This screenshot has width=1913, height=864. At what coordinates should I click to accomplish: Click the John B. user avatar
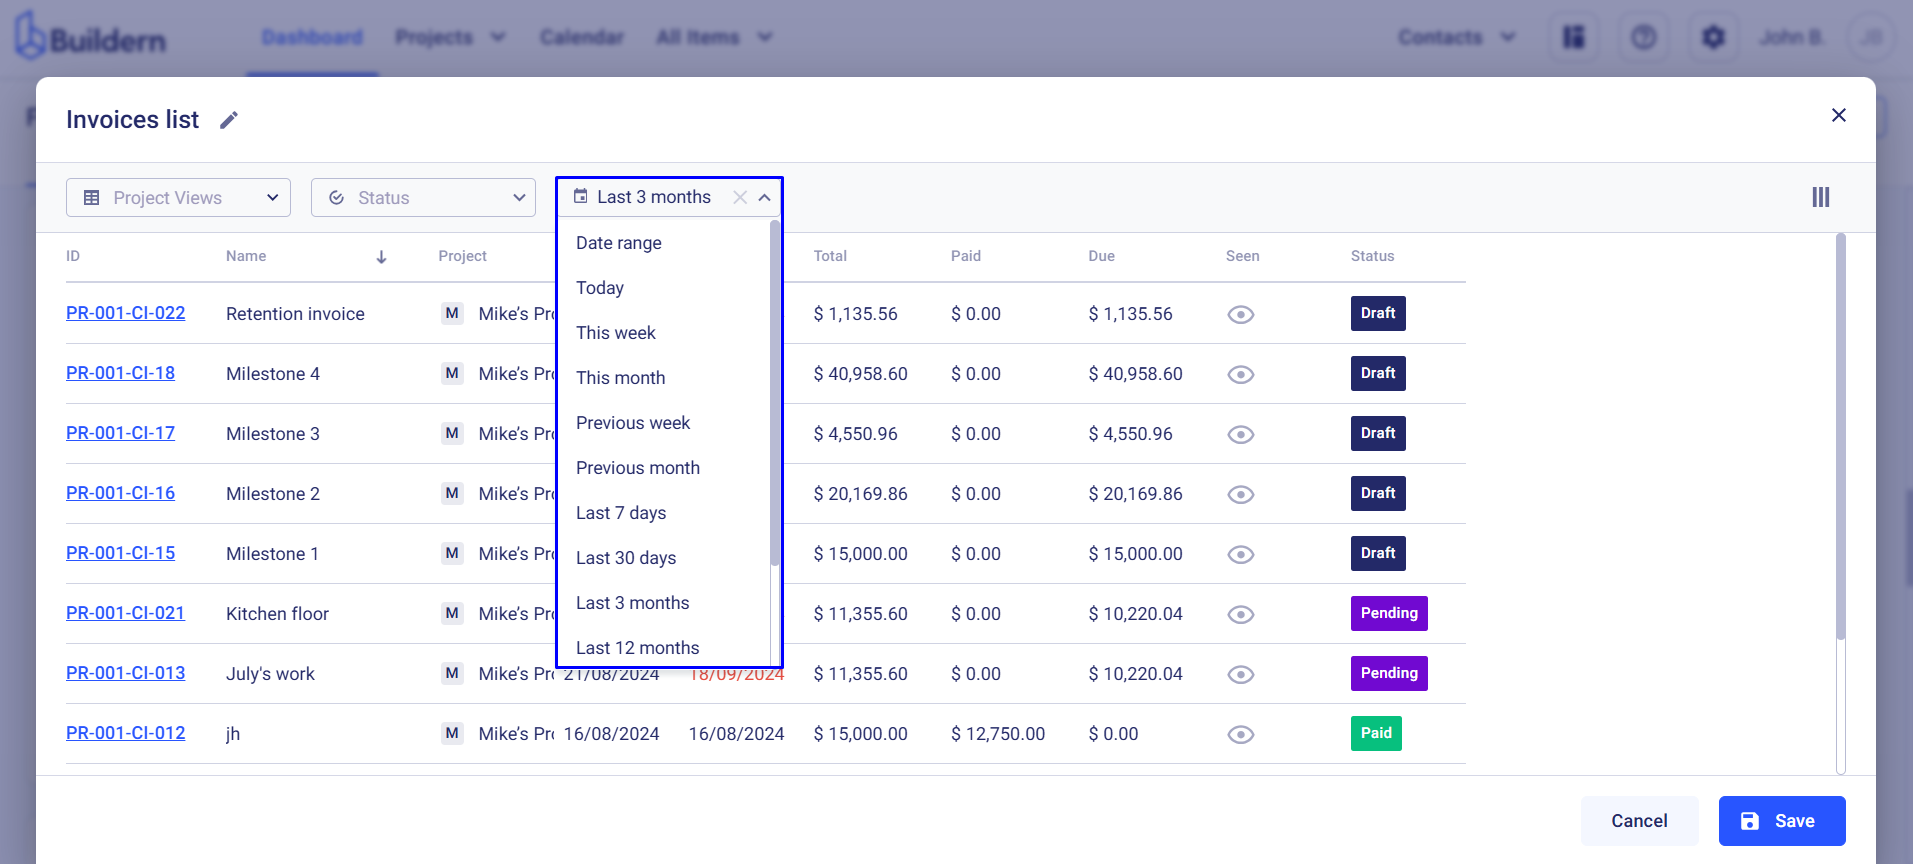click(x=1870, y=37)
